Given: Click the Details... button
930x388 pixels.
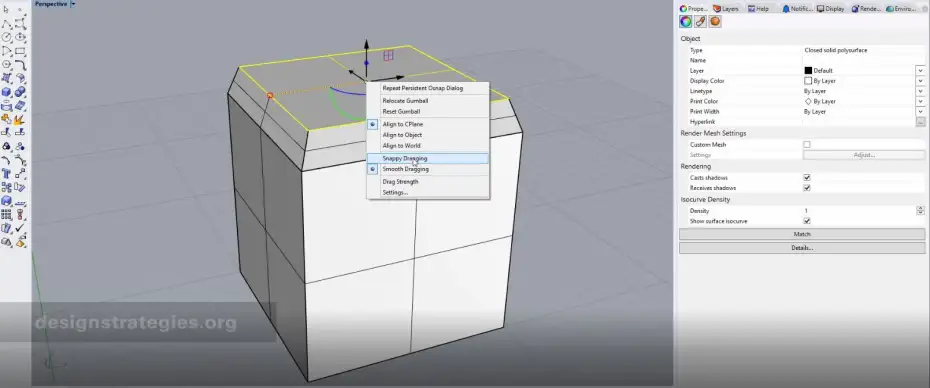Looking at the screenshot, I should 802,248.
